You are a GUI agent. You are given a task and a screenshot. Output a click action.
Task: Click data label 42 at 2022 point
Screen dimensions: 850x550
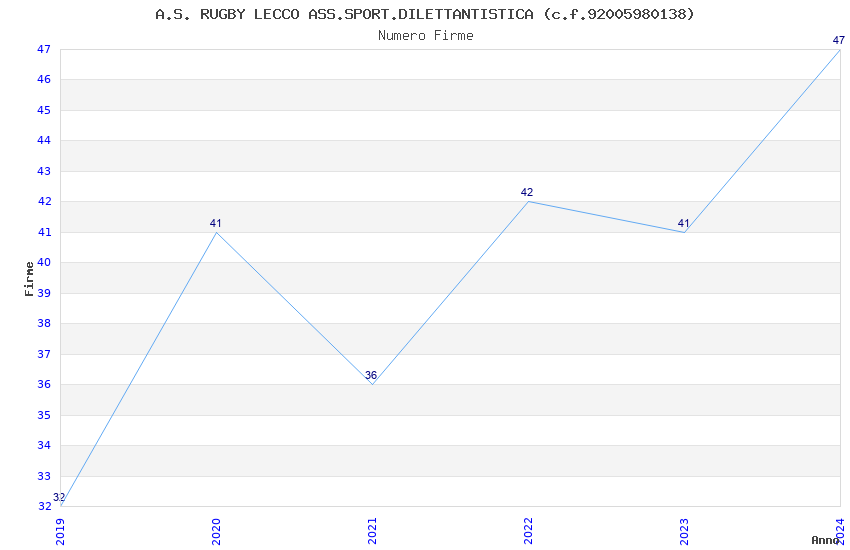[x=527, y=192]
